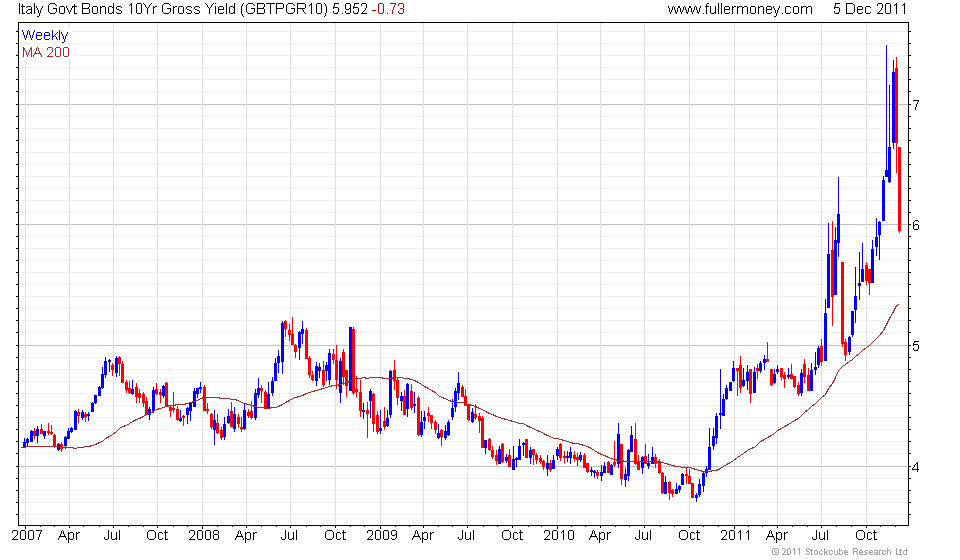Click the x-axis label 2009
Image resolution: width=960 pixels, height=560 pixels.
(x=381, y=536)
